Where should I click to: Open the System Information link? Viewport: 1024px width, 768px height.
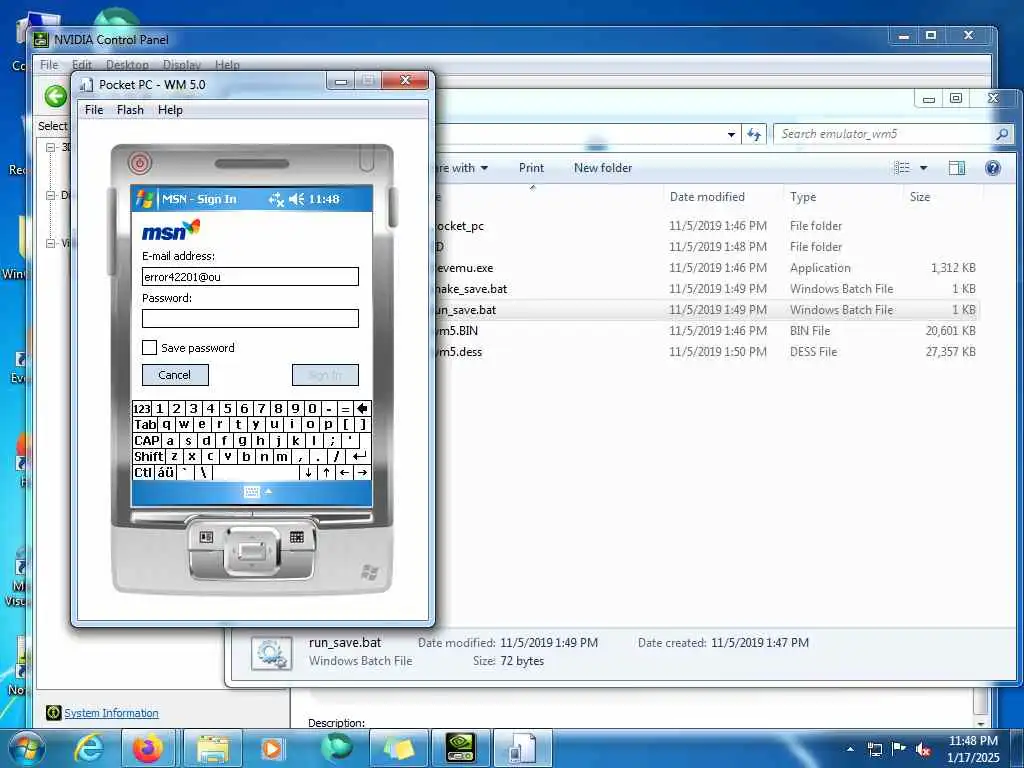click(x=111, y=713)
